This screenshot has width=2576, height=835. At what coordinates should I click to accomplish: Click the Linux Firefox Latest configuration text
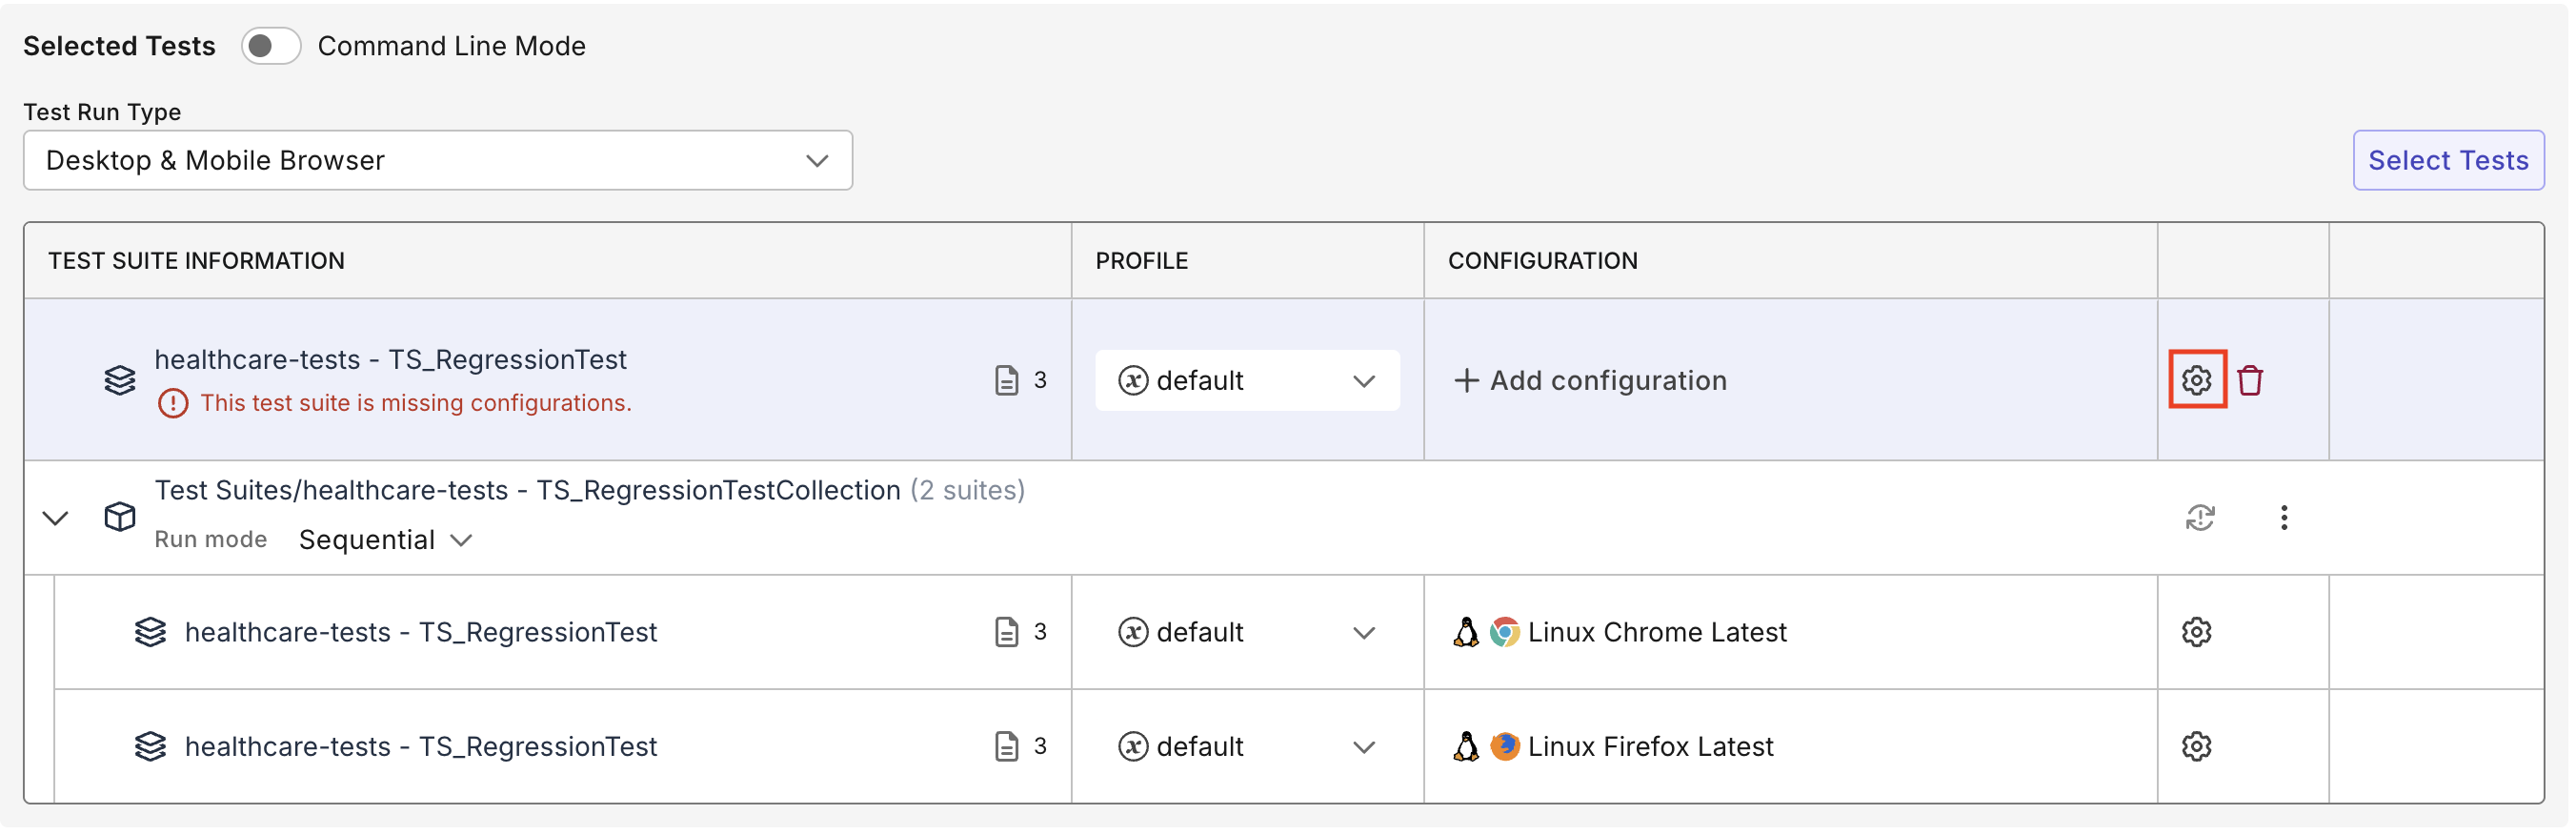(1650, 747)
